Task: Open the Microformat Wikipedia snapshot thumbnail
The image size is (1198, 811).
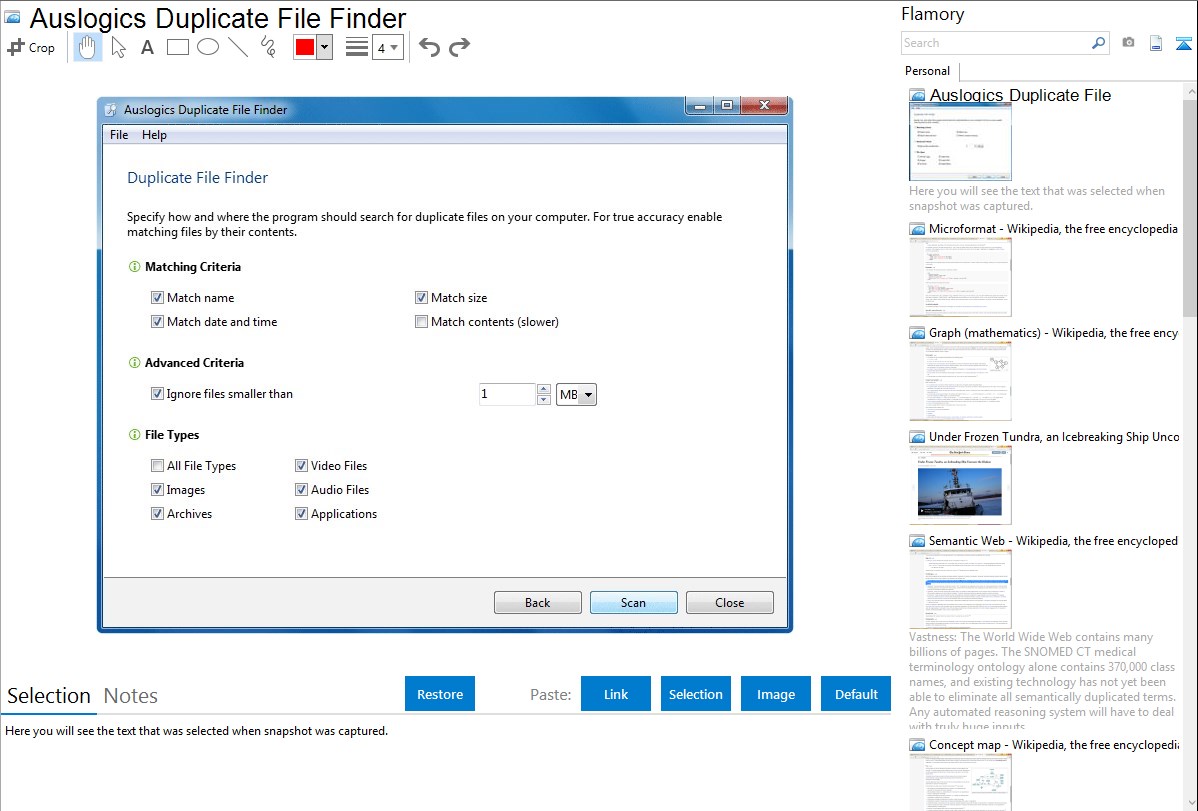Action: [x=960, y=277]
